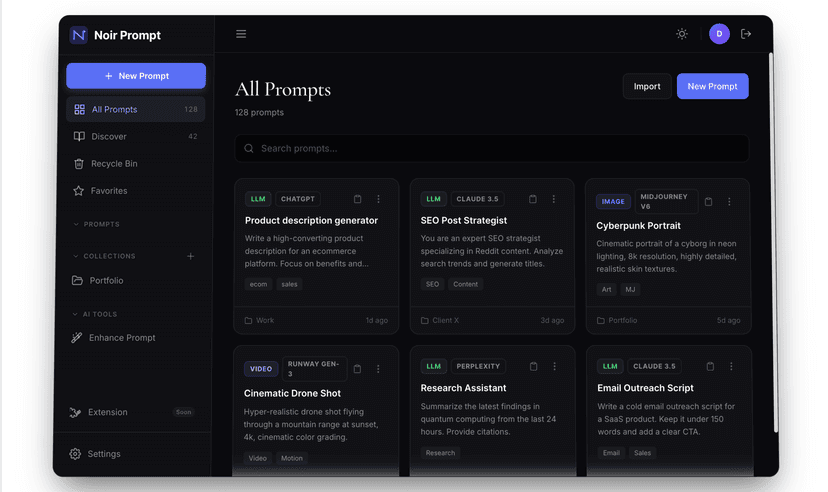Open more options for Research Assistant card
Viewport: 828px width, 492px height.
pos(554,367)
